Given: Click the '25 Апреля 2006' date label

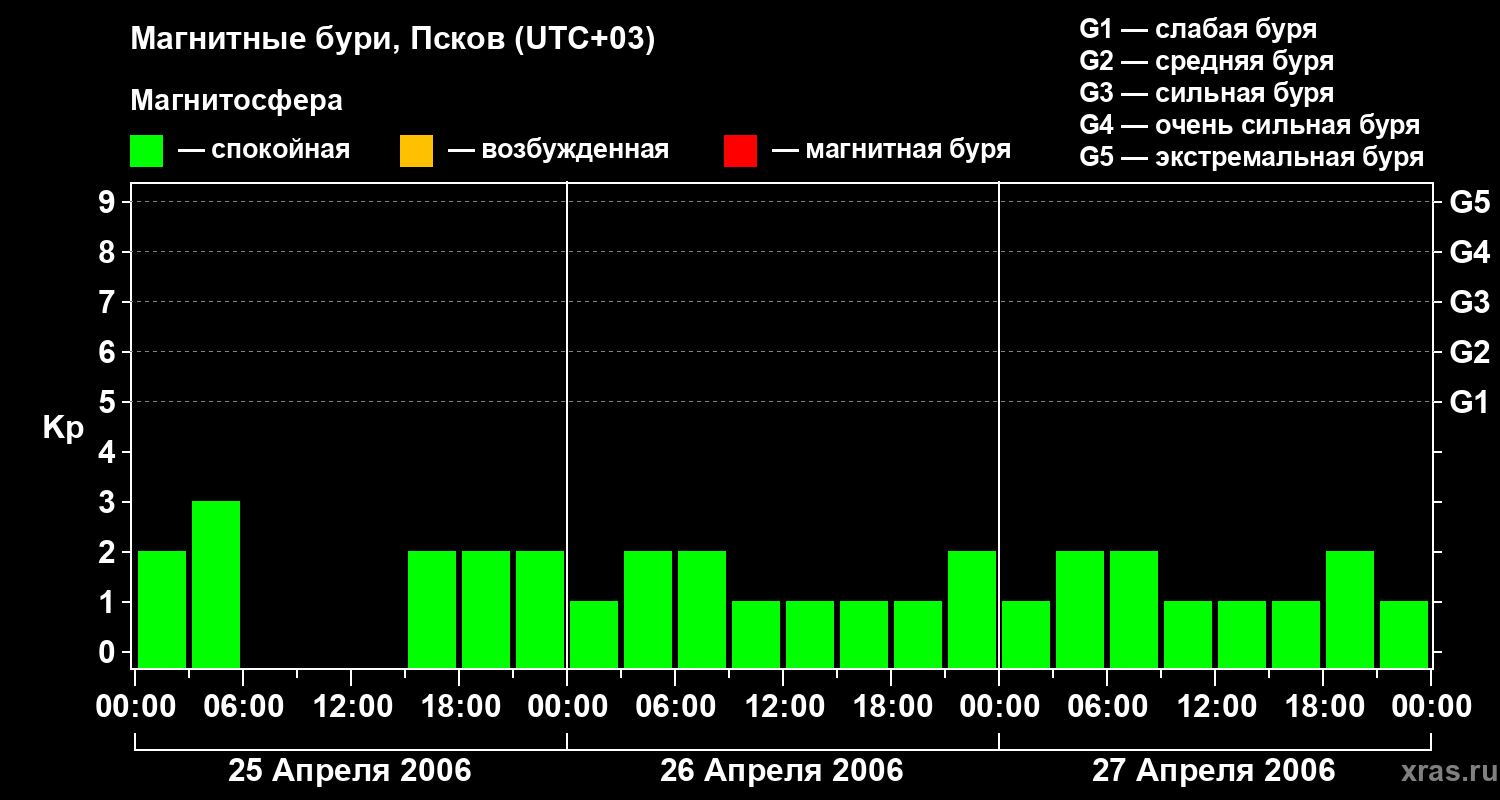Looking at the screenshot, I should point(350,771).
